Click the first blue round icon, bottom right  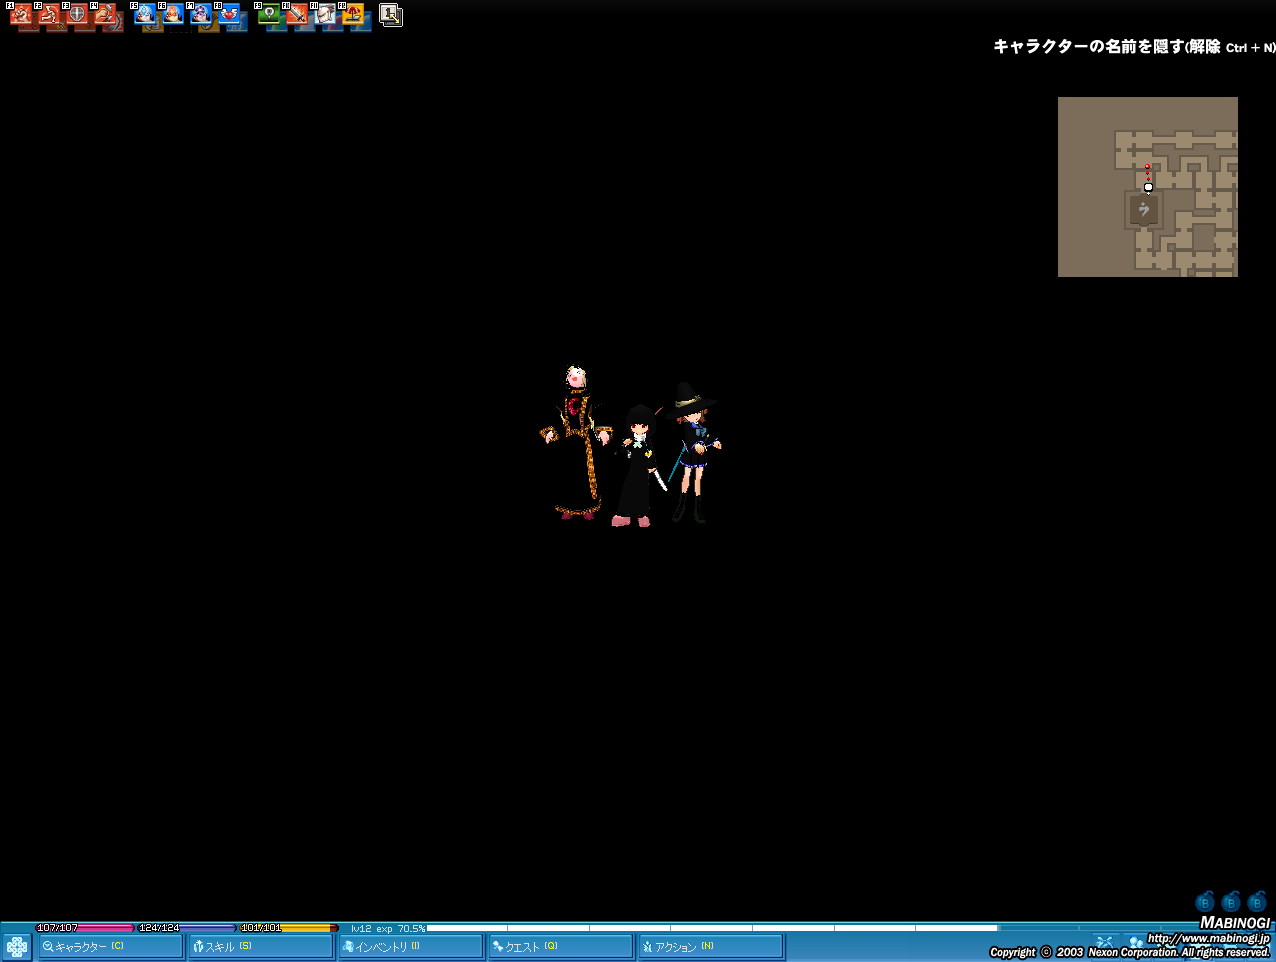click(x=1205, y=902)
